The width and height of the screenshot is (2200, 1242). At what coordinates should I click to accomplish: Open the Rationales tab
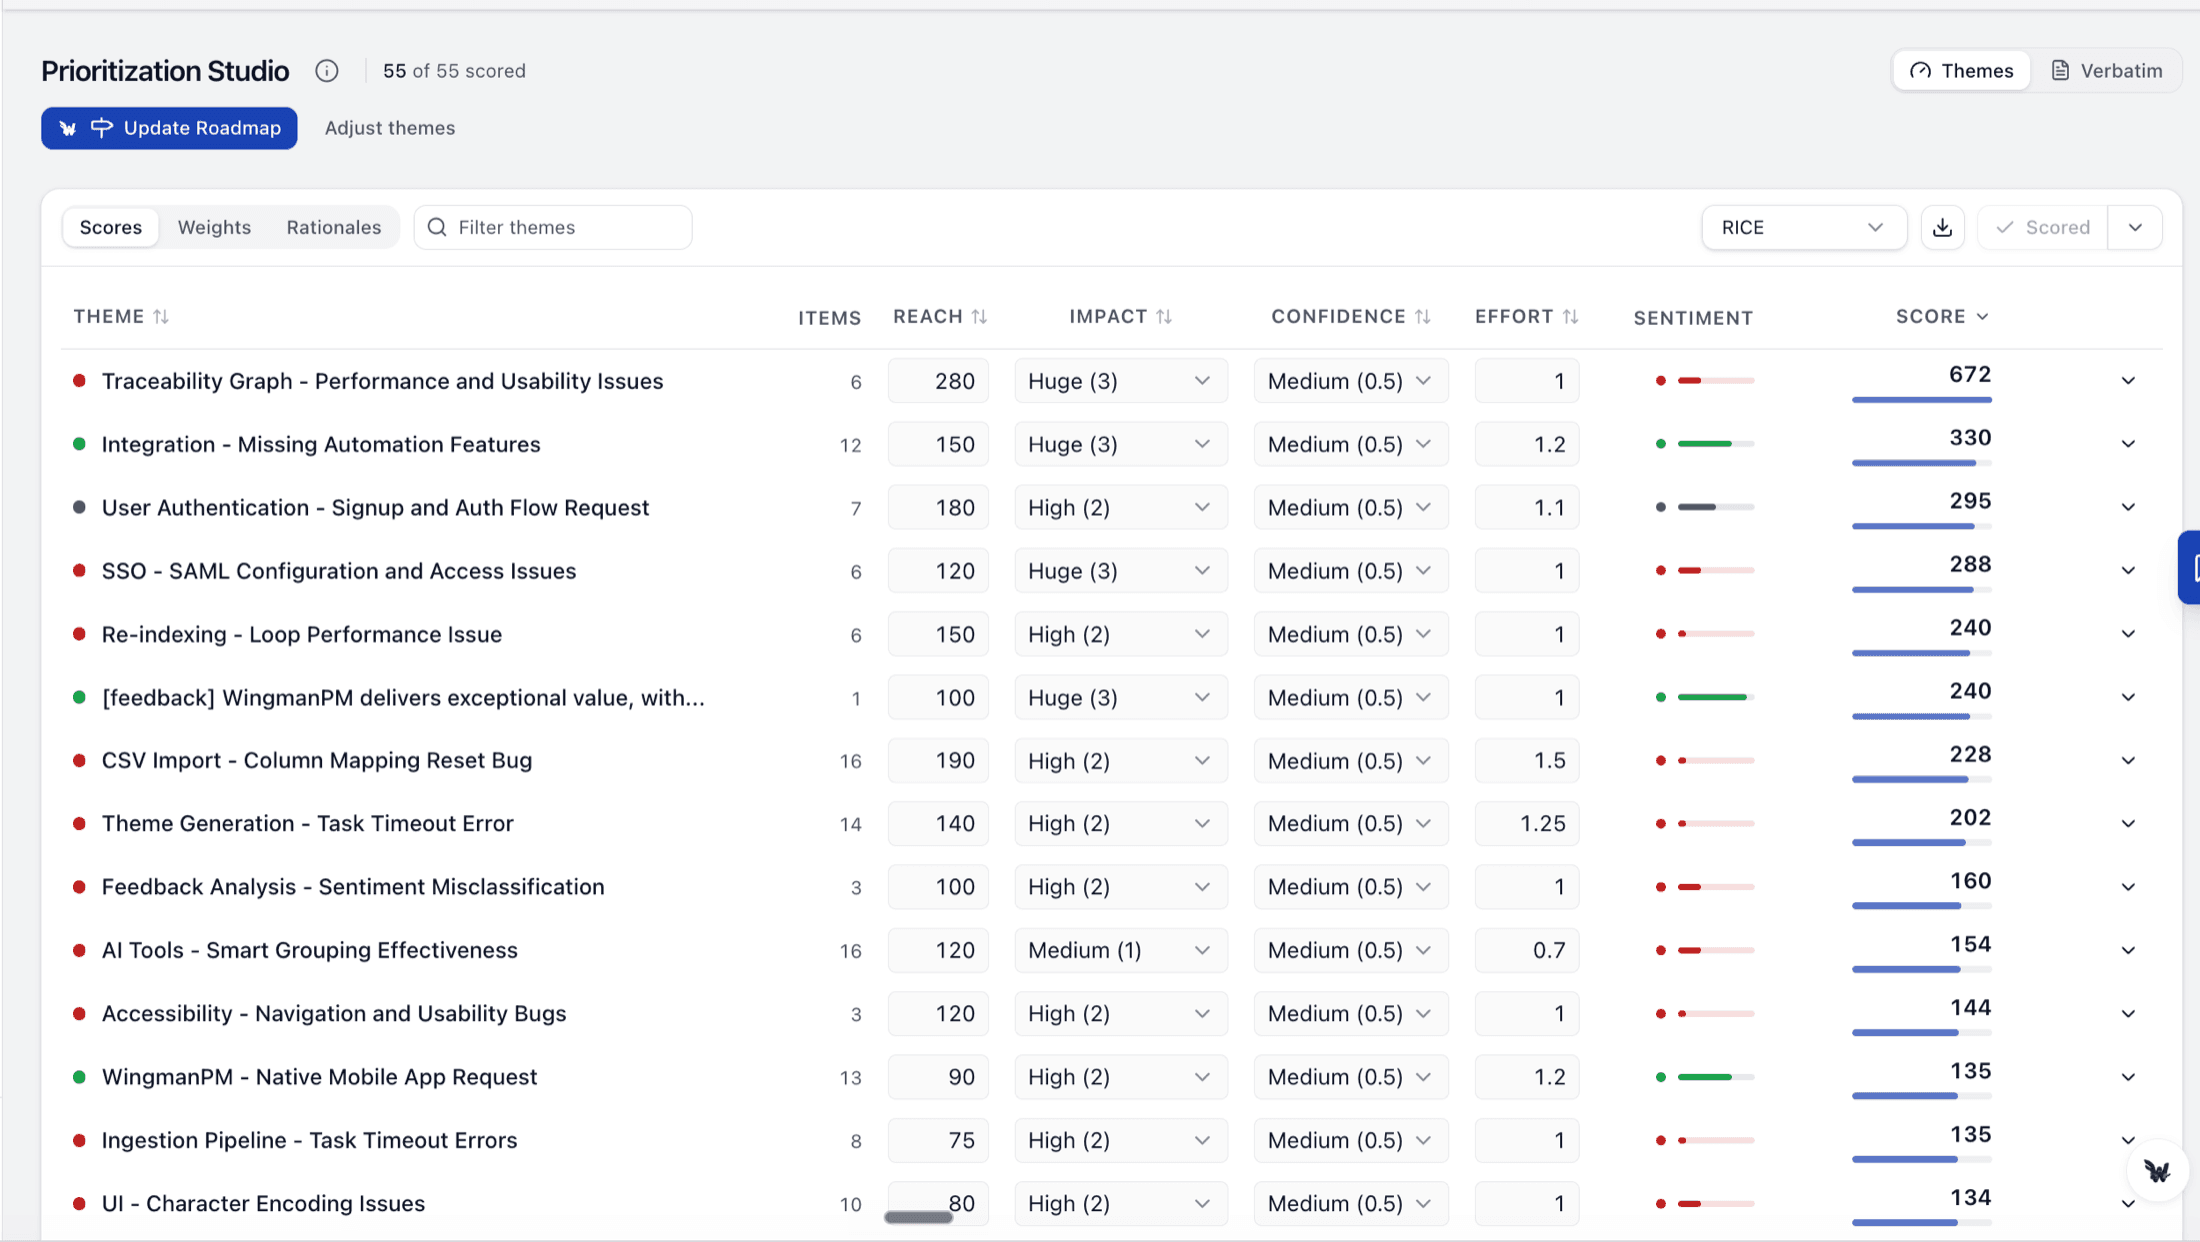(334, 228)
